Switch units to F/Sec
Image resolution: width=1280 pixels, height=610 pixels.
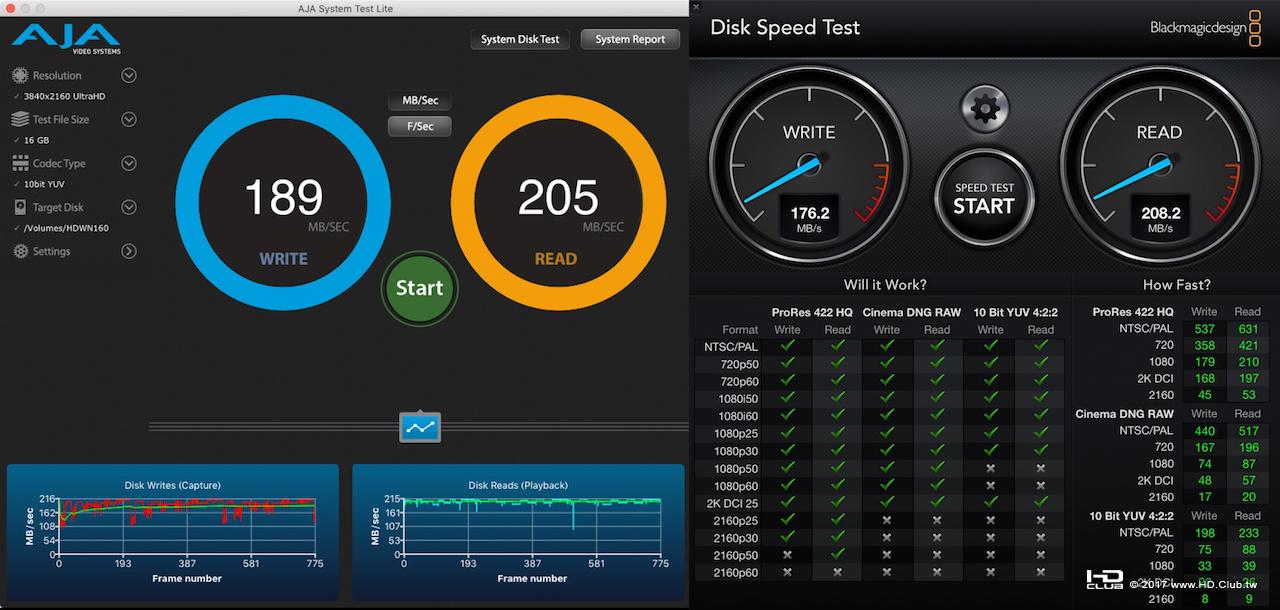(420, 126)
